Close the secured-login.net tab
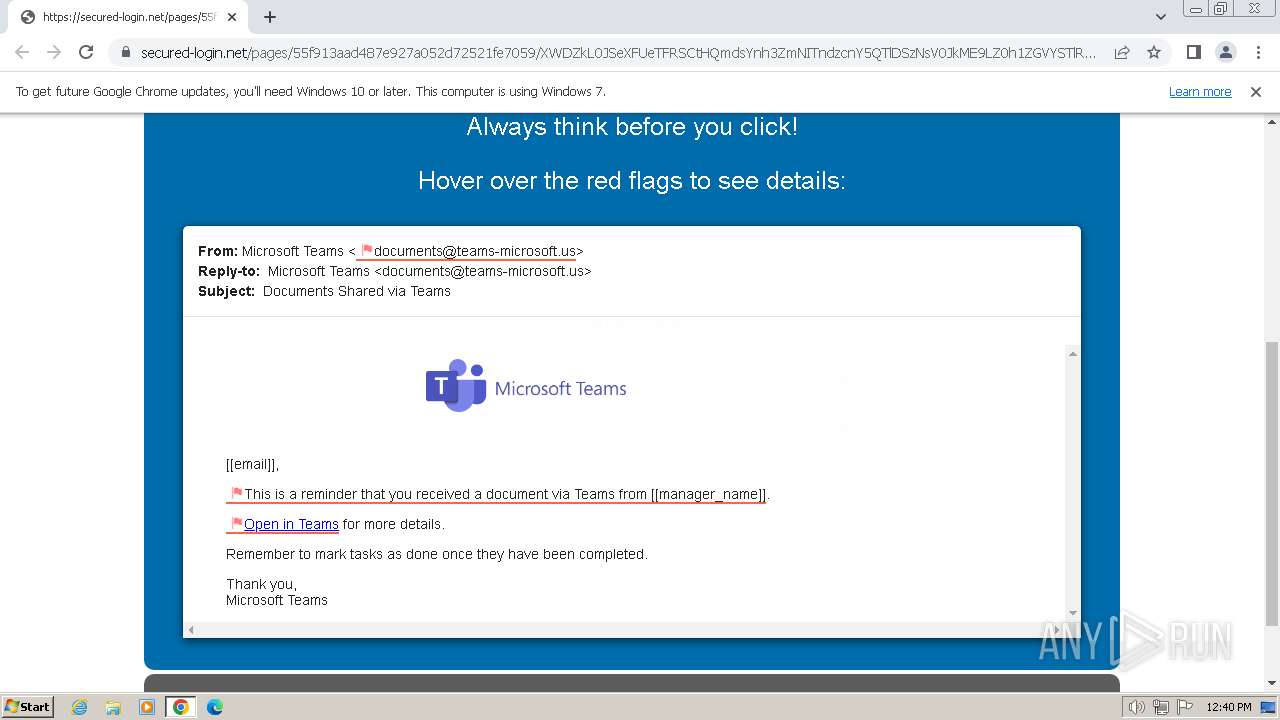The width and height of the screenshot is (1280, 720). 232,17
